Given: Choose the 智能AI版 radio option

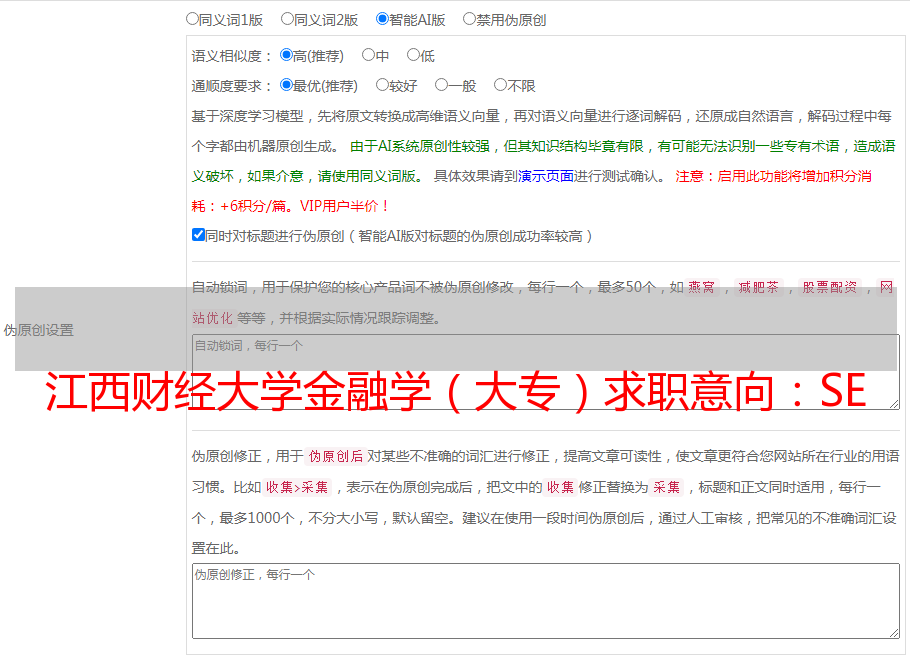Looking at the screenshot, I should click(x=382, y=19).
